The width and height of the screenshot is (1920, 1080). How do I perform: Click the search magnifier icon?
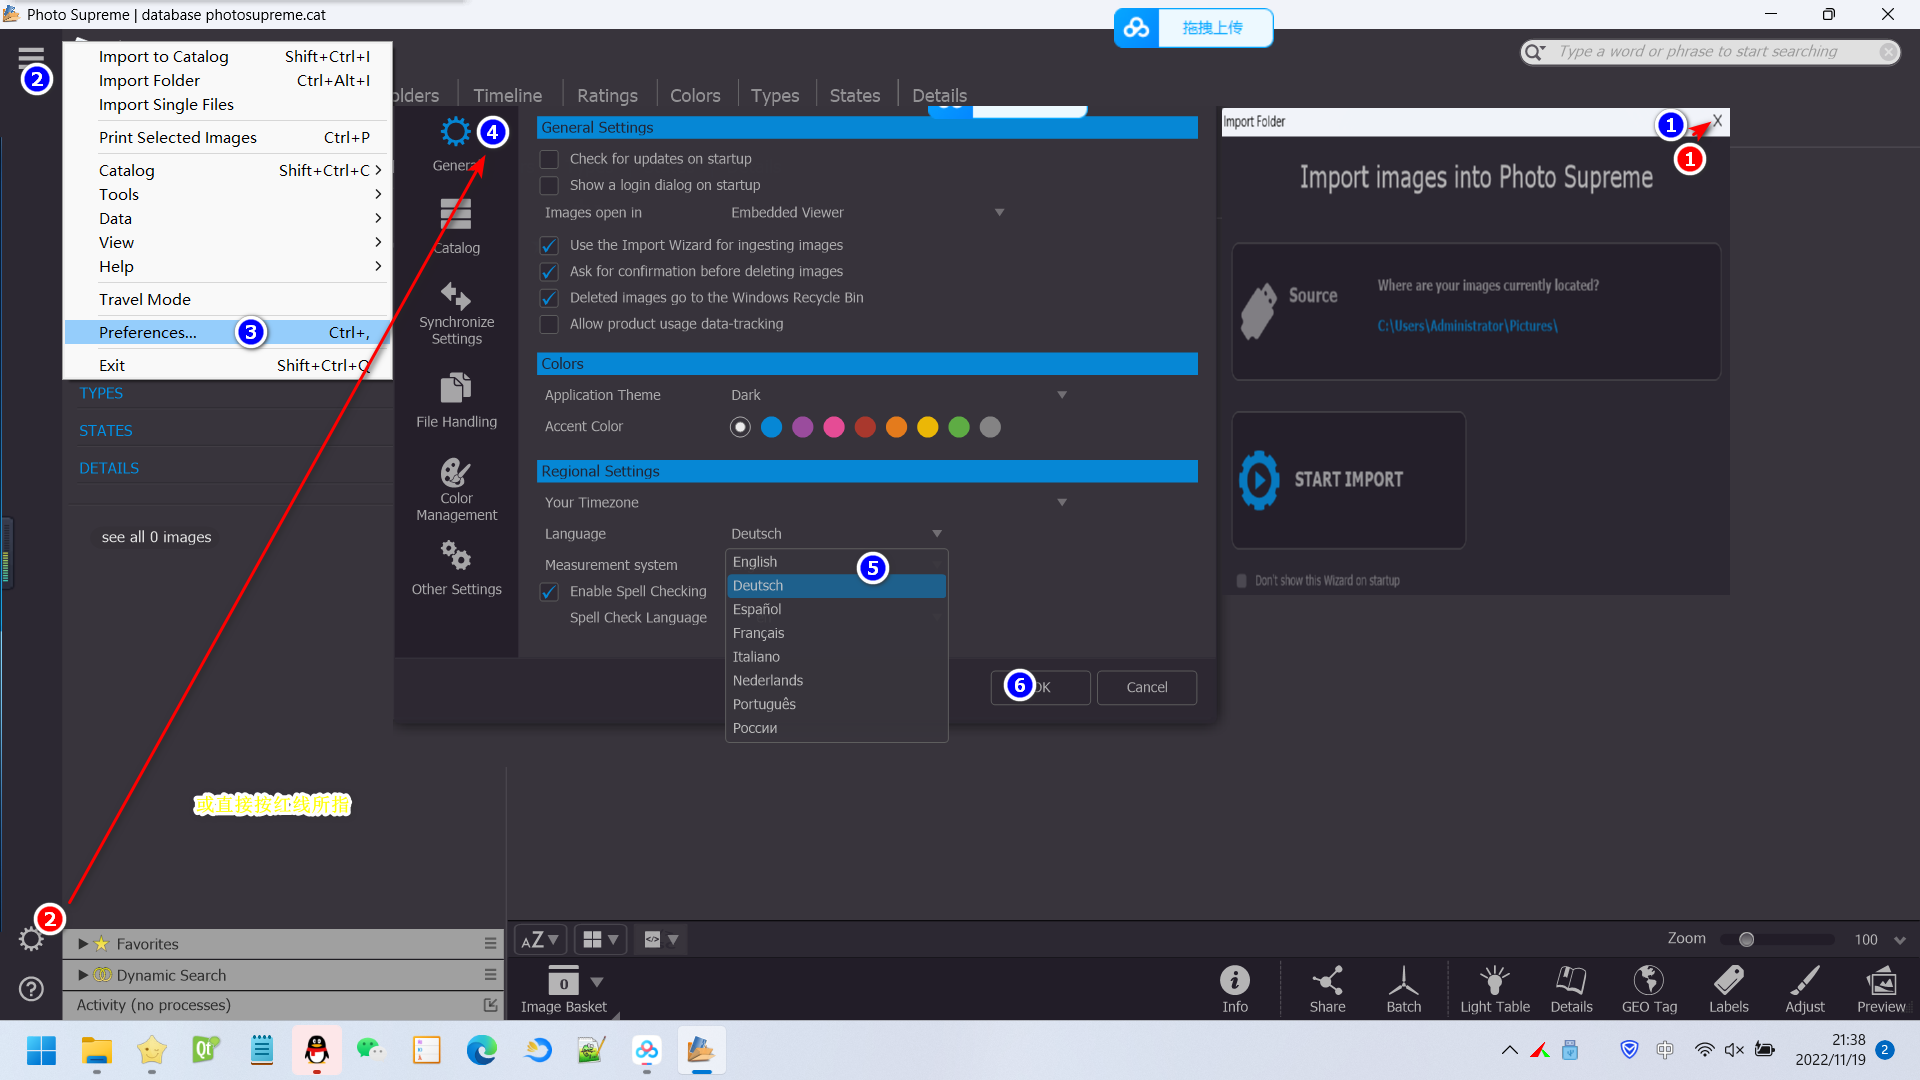1534,52
